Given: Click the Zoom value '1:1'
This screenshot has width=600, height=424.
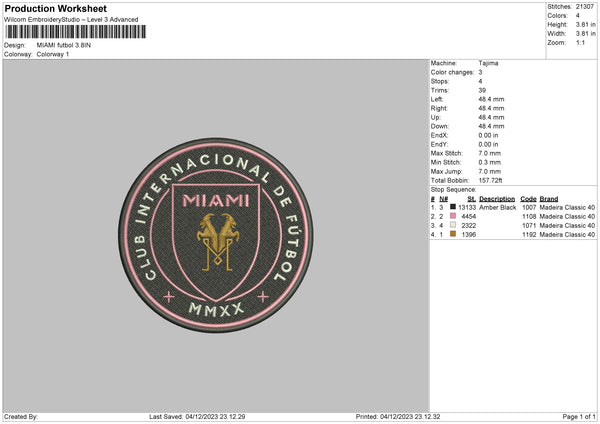Looking at the screenshot, I should pos(580,42).
